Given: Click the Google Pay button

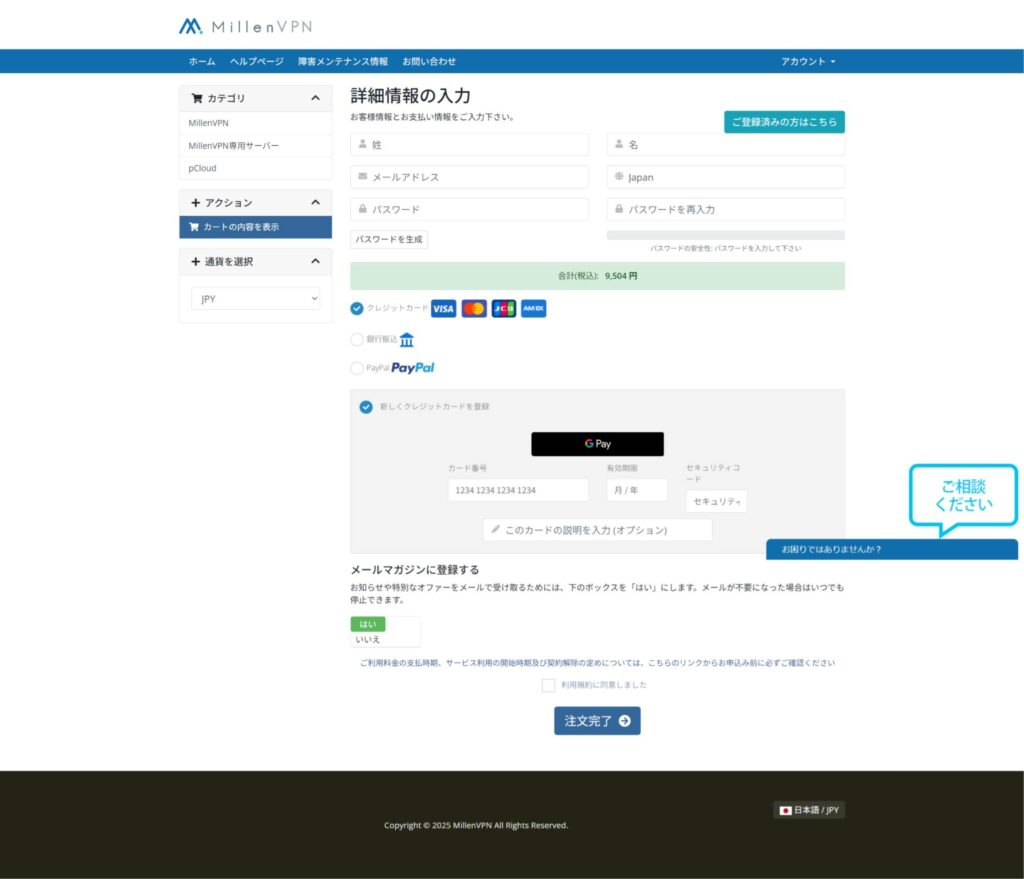Looking at the screenshot, I should click(598, 444).
